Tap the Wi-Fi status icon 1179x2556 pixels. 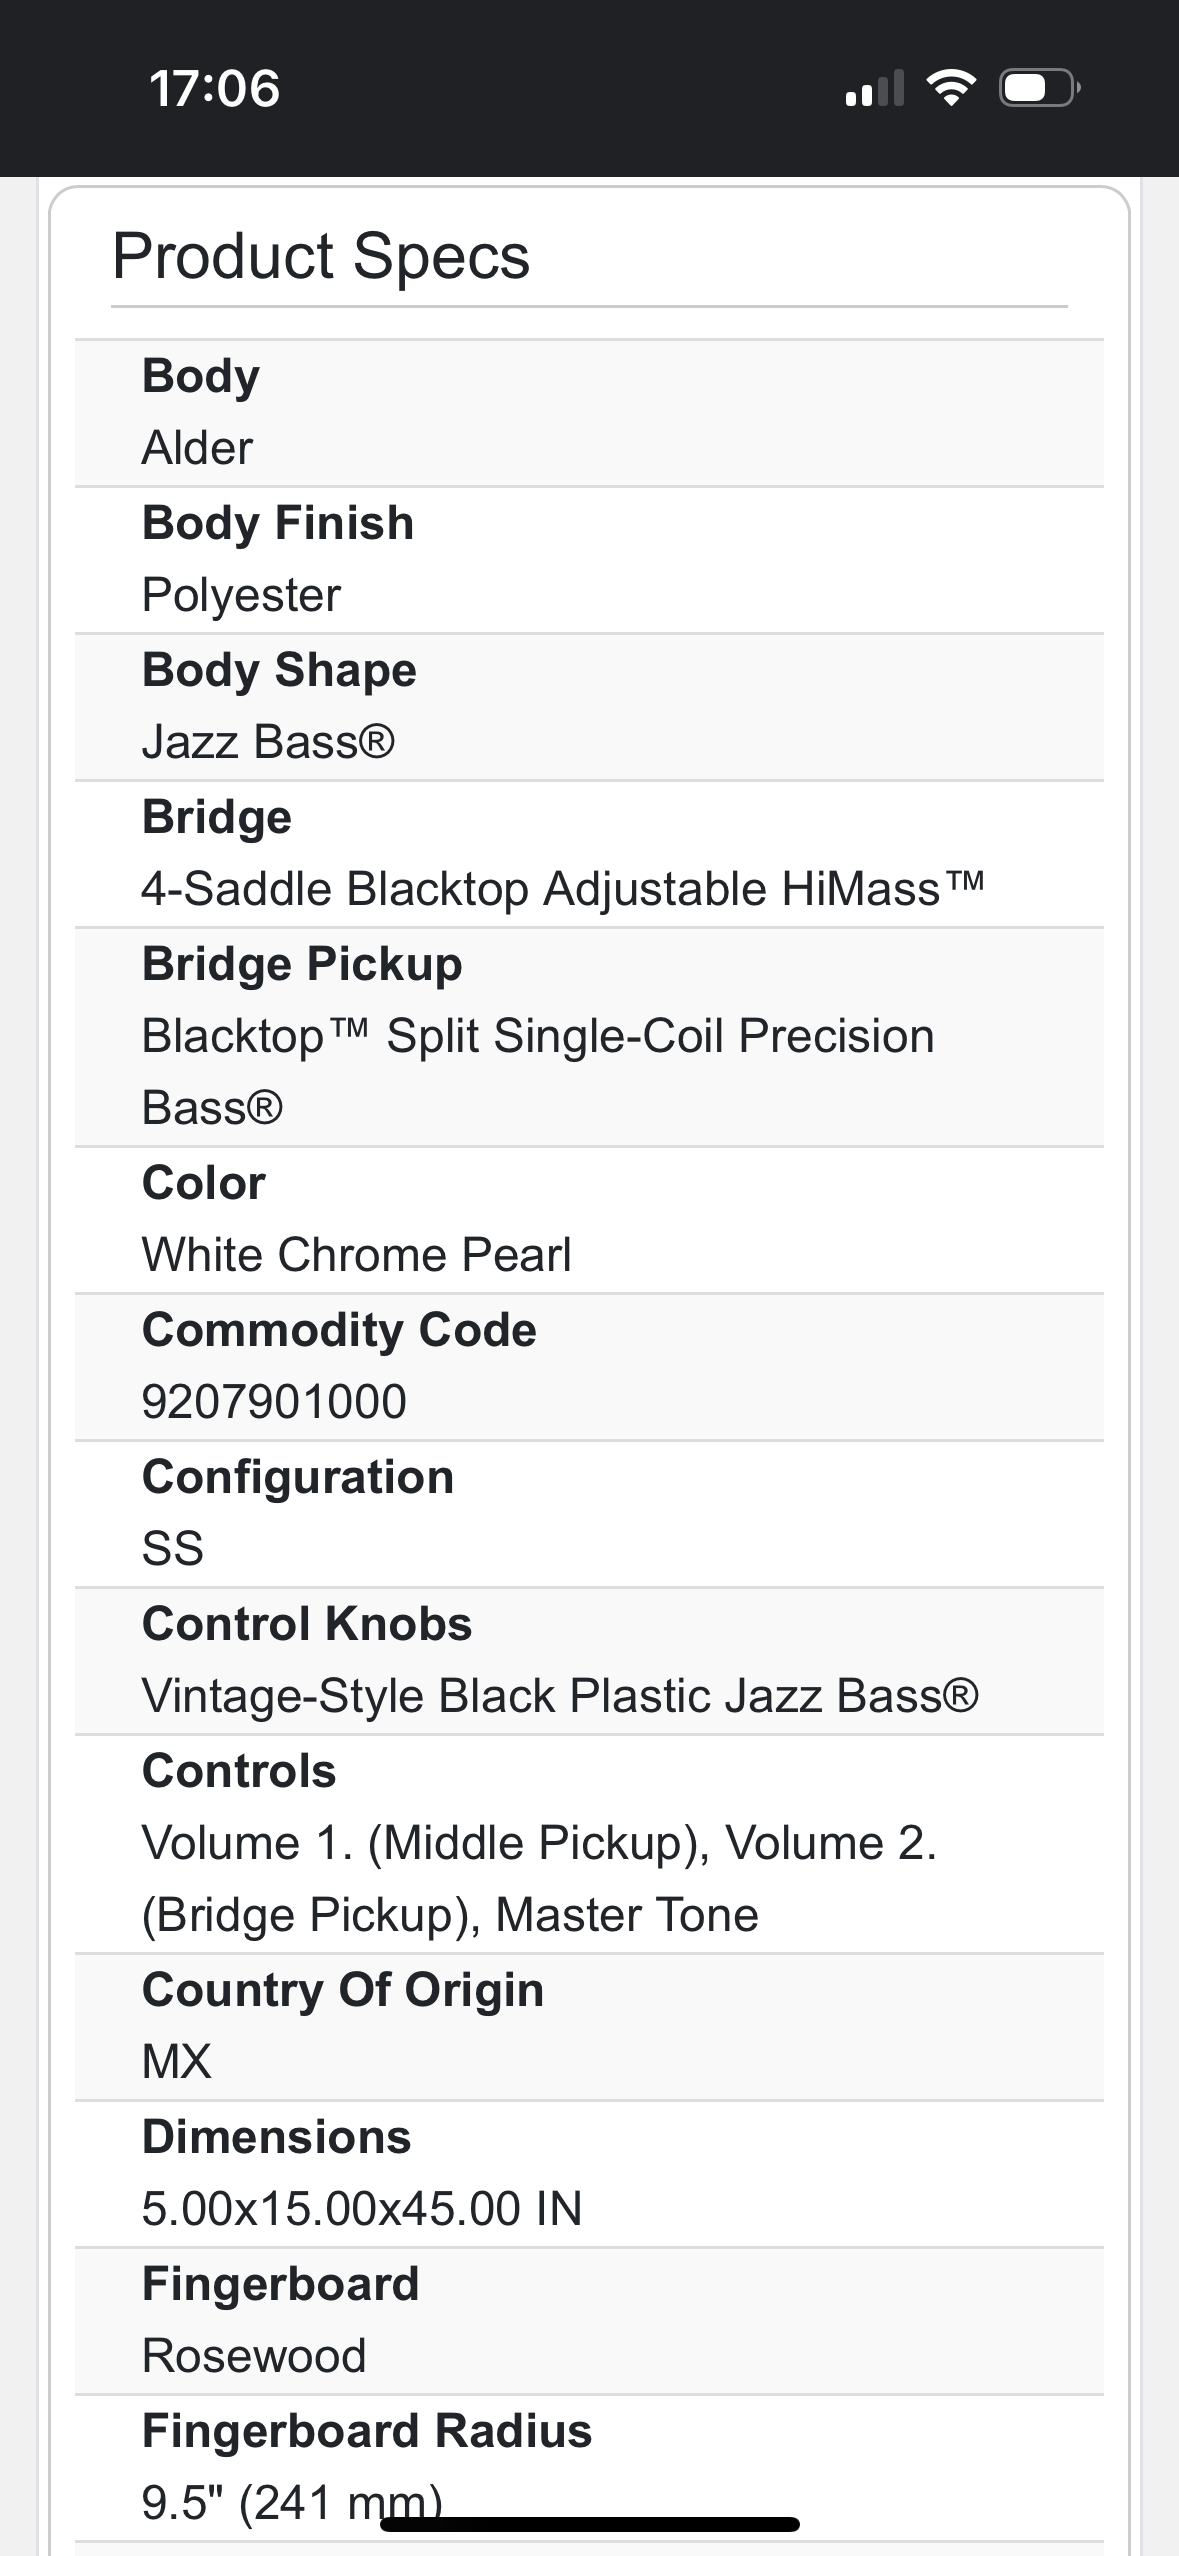pyautogui.click(x=951, y=88)
